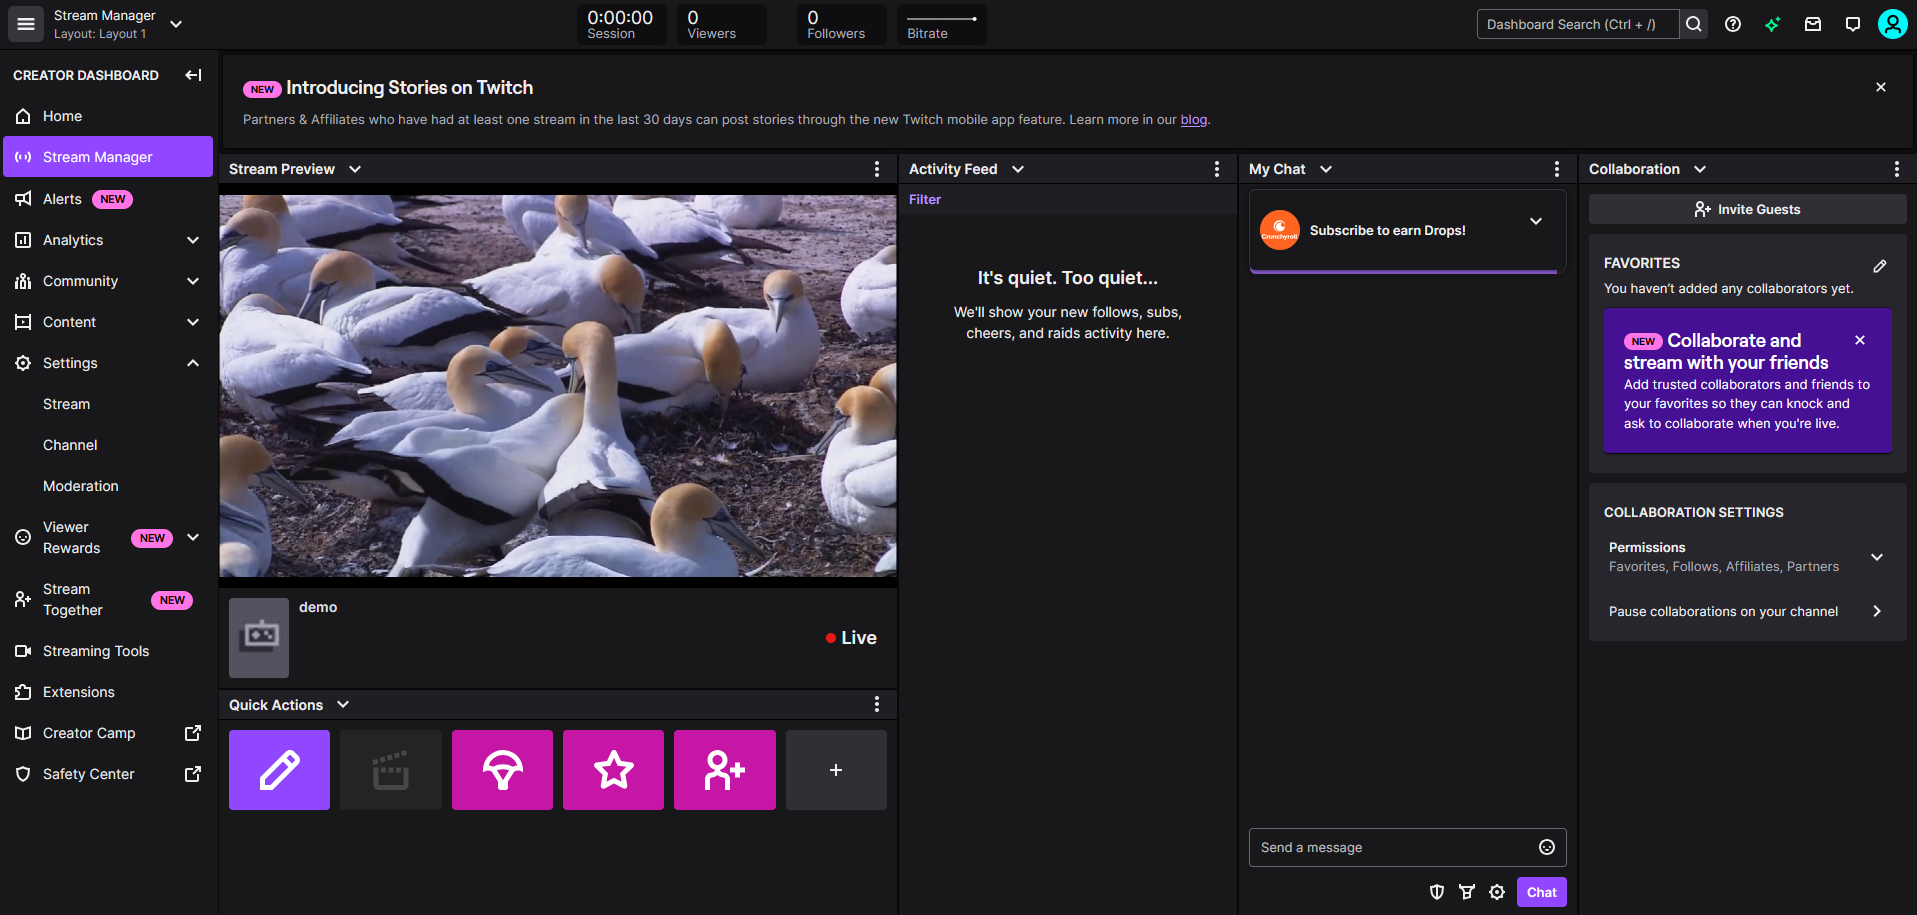Viewport: 1917px width, 915px height.
Task: Focus the Dashboard Search input field
Action: pos(1578,24)
